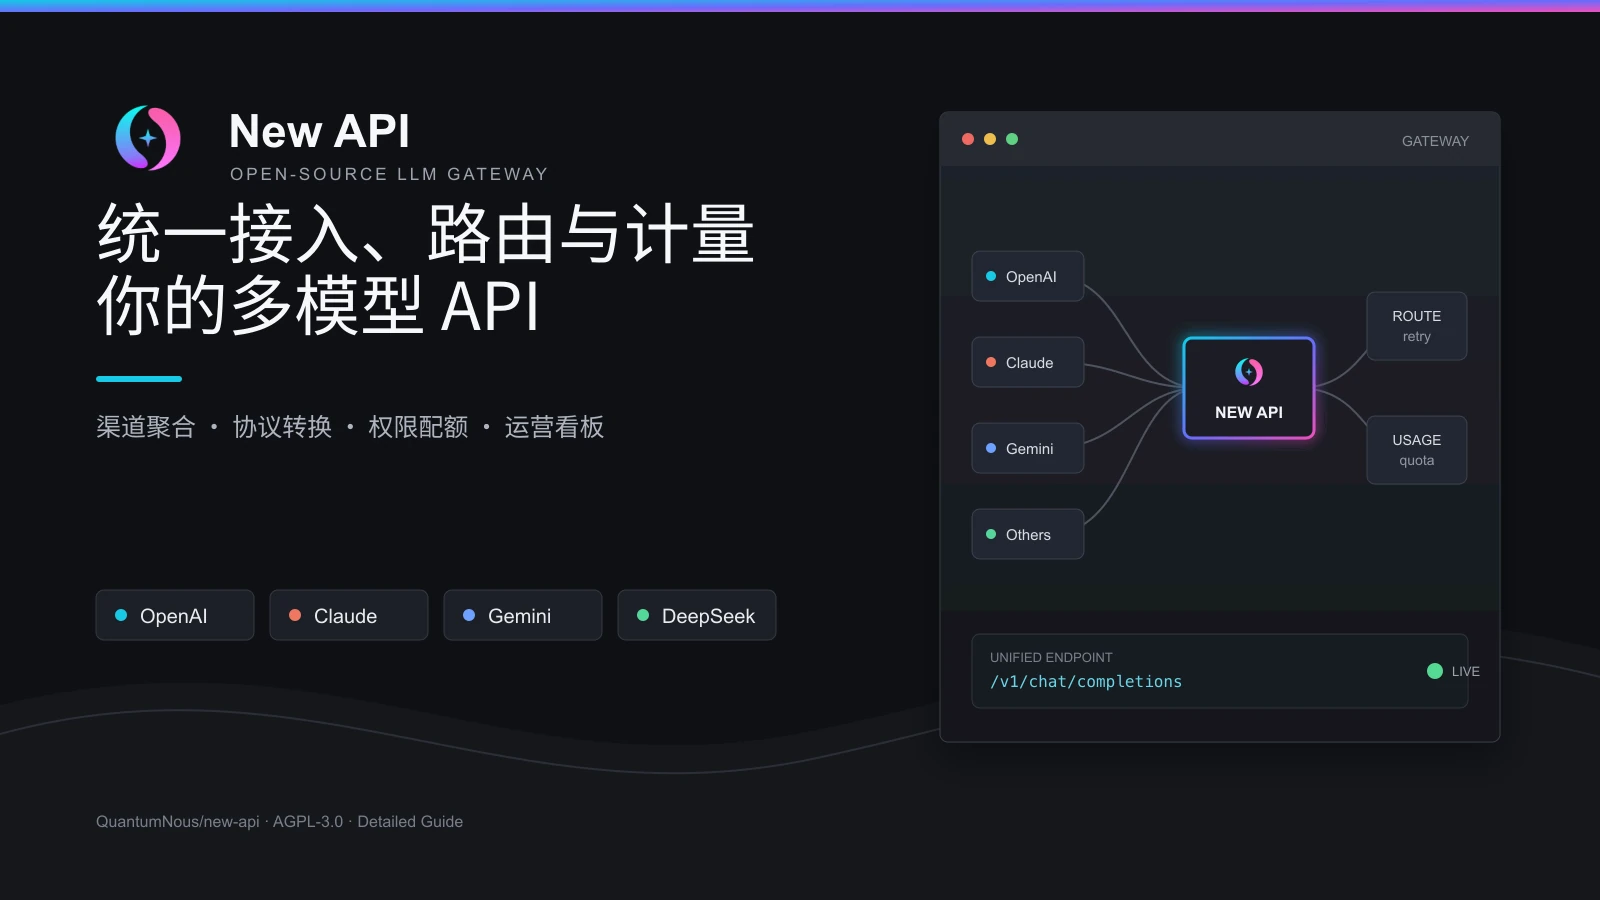1600x900 pixels.
Task: Click the yellow window dot in the gateway panel
Action: tap(990, 139)
